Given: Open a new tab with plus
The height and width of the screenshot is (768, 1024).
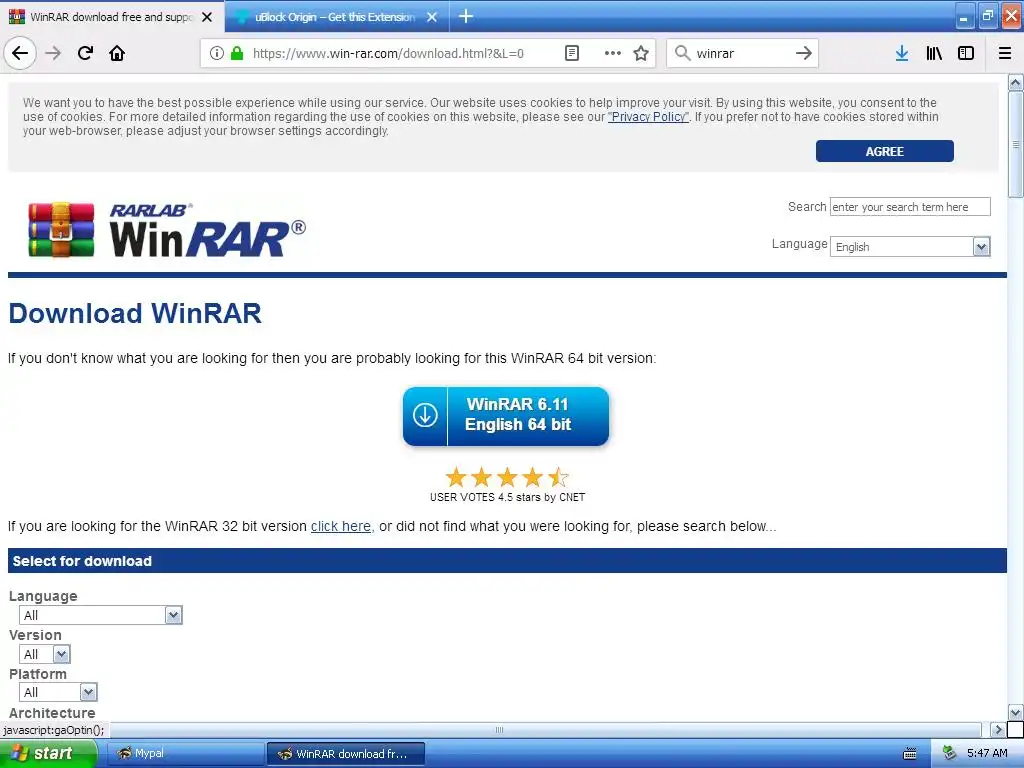Looking at the screenshot, I should [466, 16].
